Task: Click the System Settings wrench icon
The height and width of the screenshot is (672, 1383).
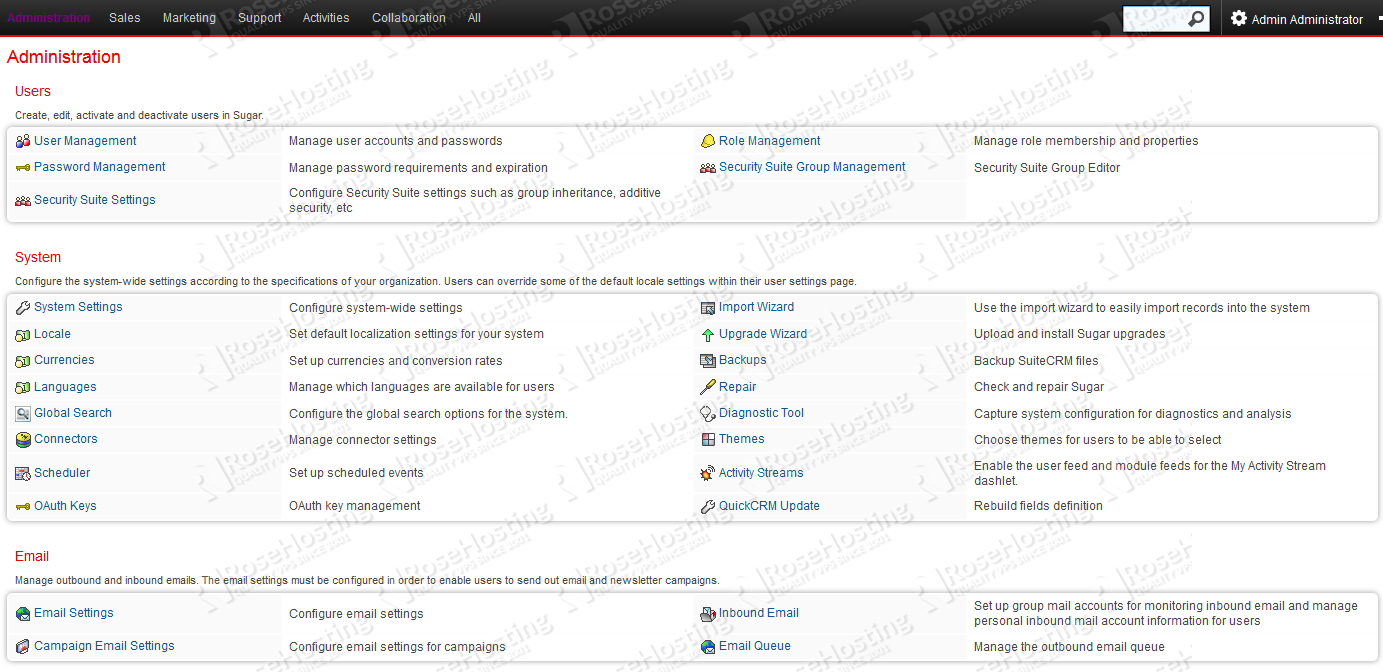Action: coord(23,308)
